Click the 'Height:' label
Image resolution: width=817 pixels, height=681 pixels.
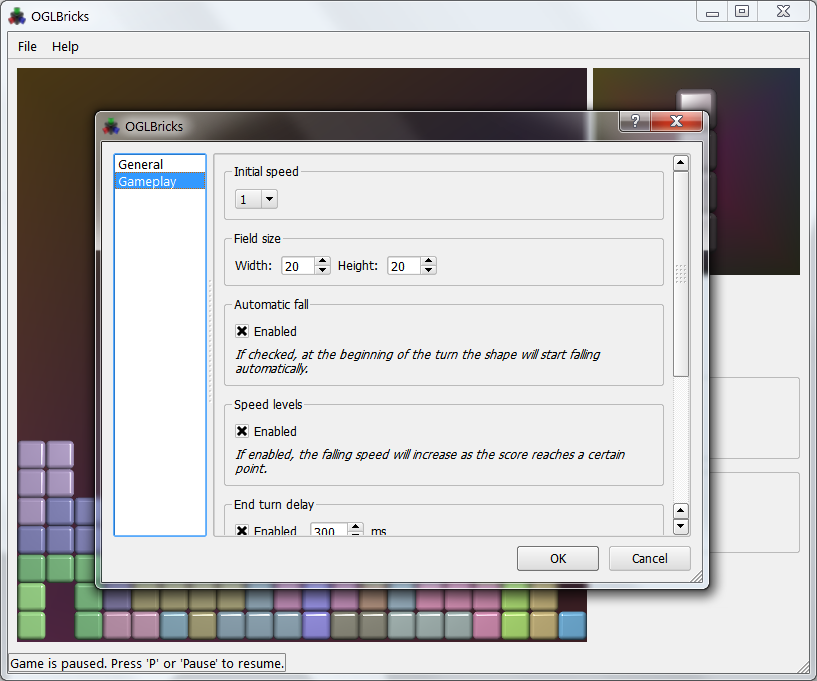point(357,266)
